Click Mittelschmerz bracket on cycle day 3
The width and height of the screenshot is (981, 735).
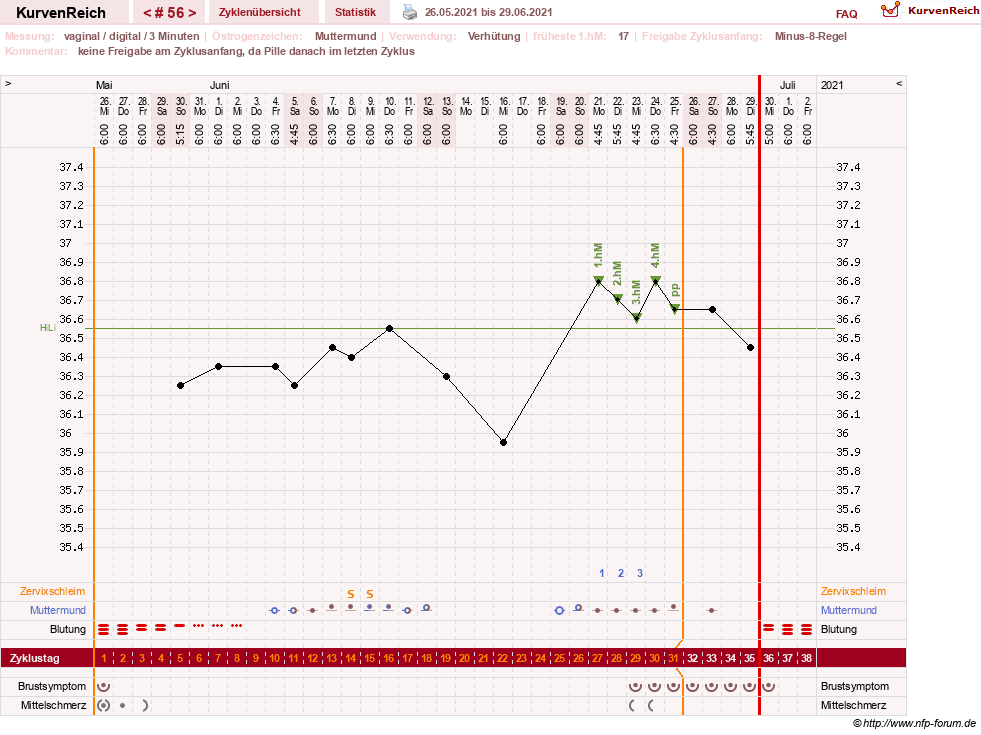coord(145,706)
